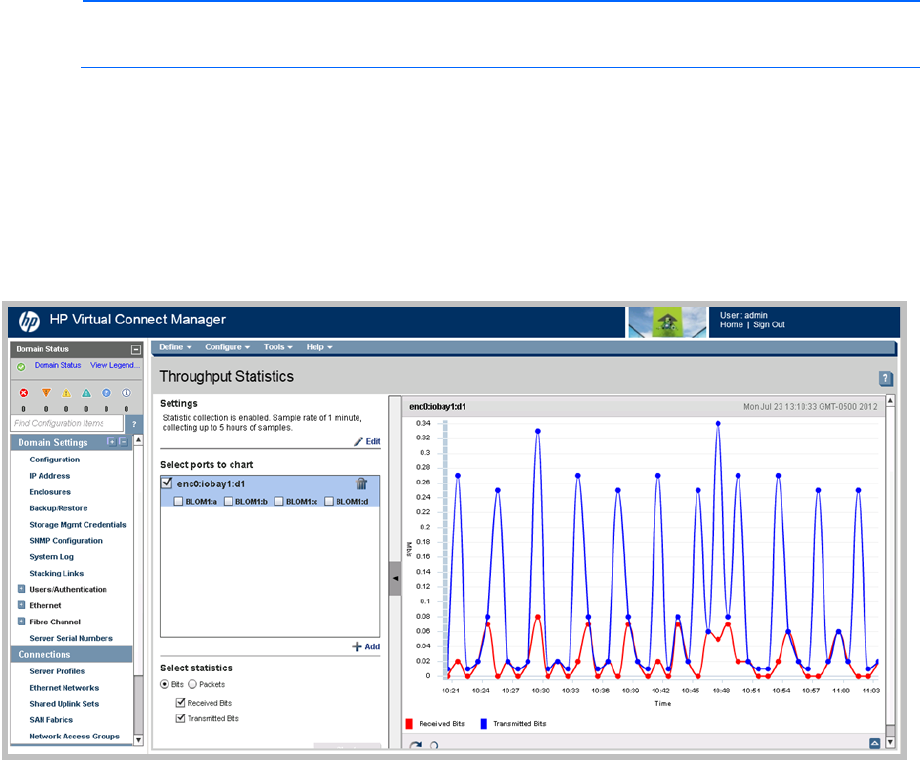Click the blue Transmitted Bits legend swatch
This screenshot has width=920, height=761.
483,723
